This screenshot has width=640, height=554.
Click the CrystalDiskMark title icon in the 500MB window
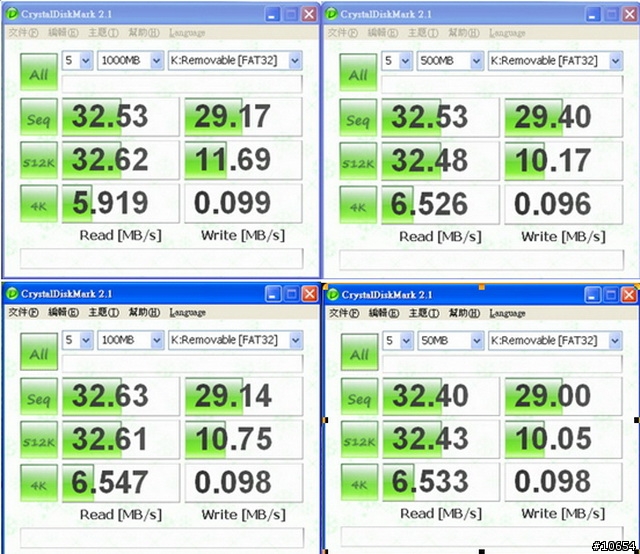(331, 14)
